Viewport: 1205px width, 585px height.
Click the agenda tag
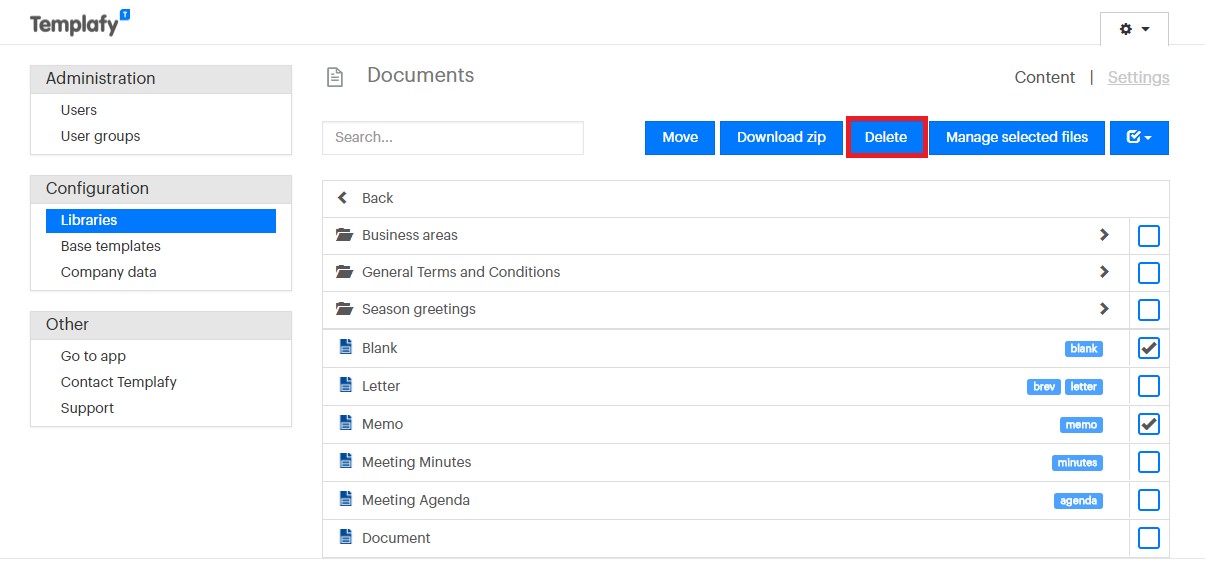click(x=1078, y=501)
